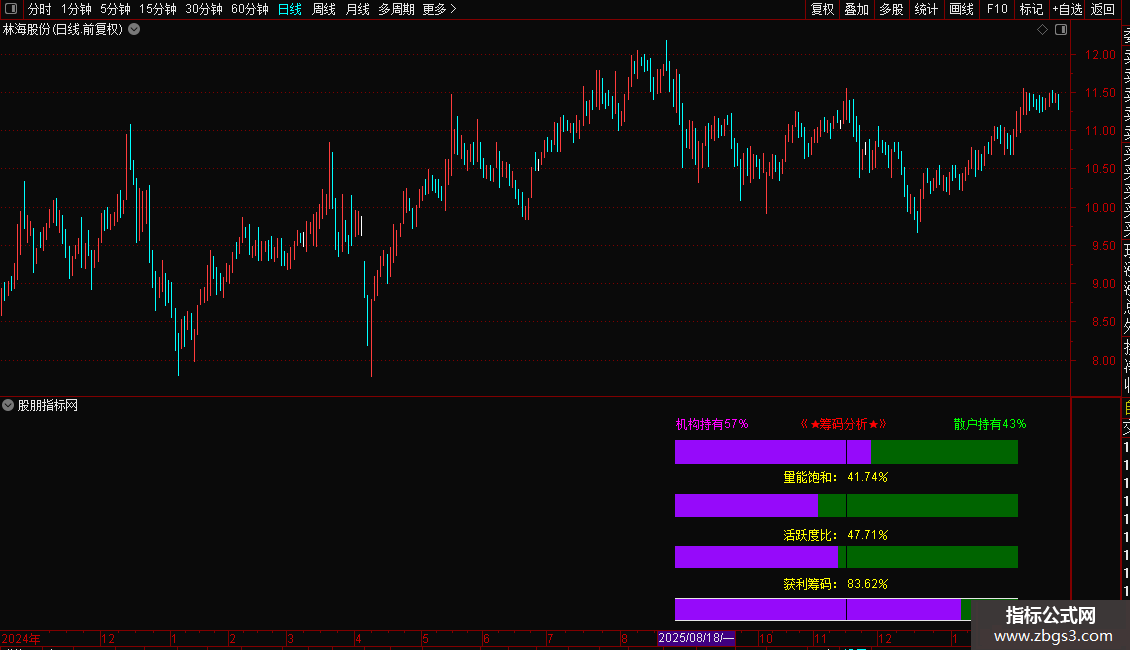This screenshot has width=1130, height=650.
Task: Switch to 月线 monthly chart
Action: pos(357,9)
